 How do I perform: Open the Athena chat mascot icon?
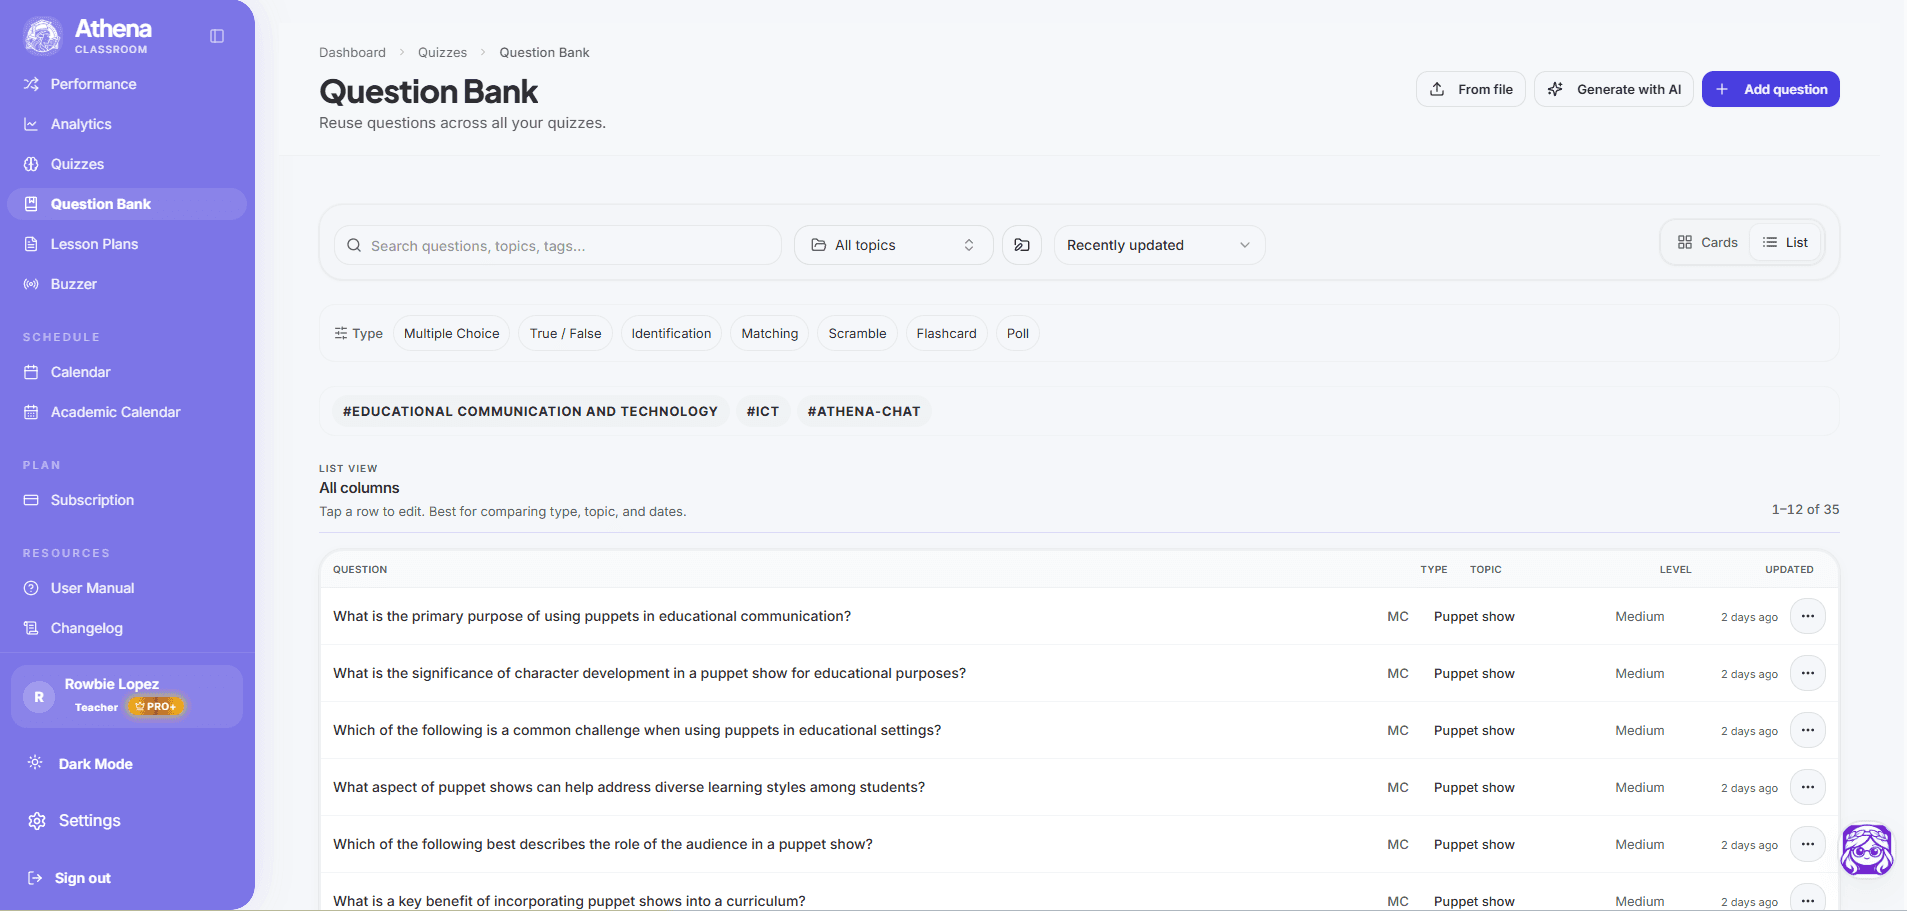1867,850
